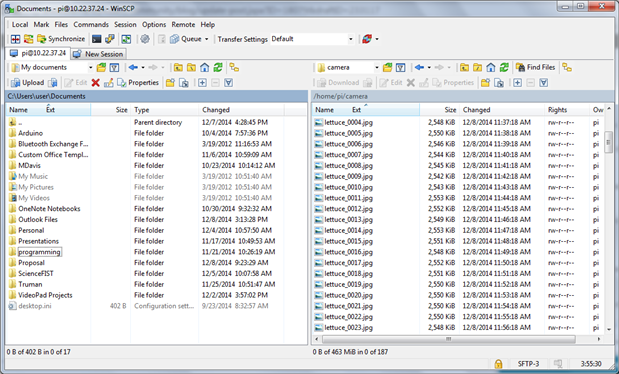Click the Compare Directories icon
Viewport: 619px width, 374px height.
point(15,39)
